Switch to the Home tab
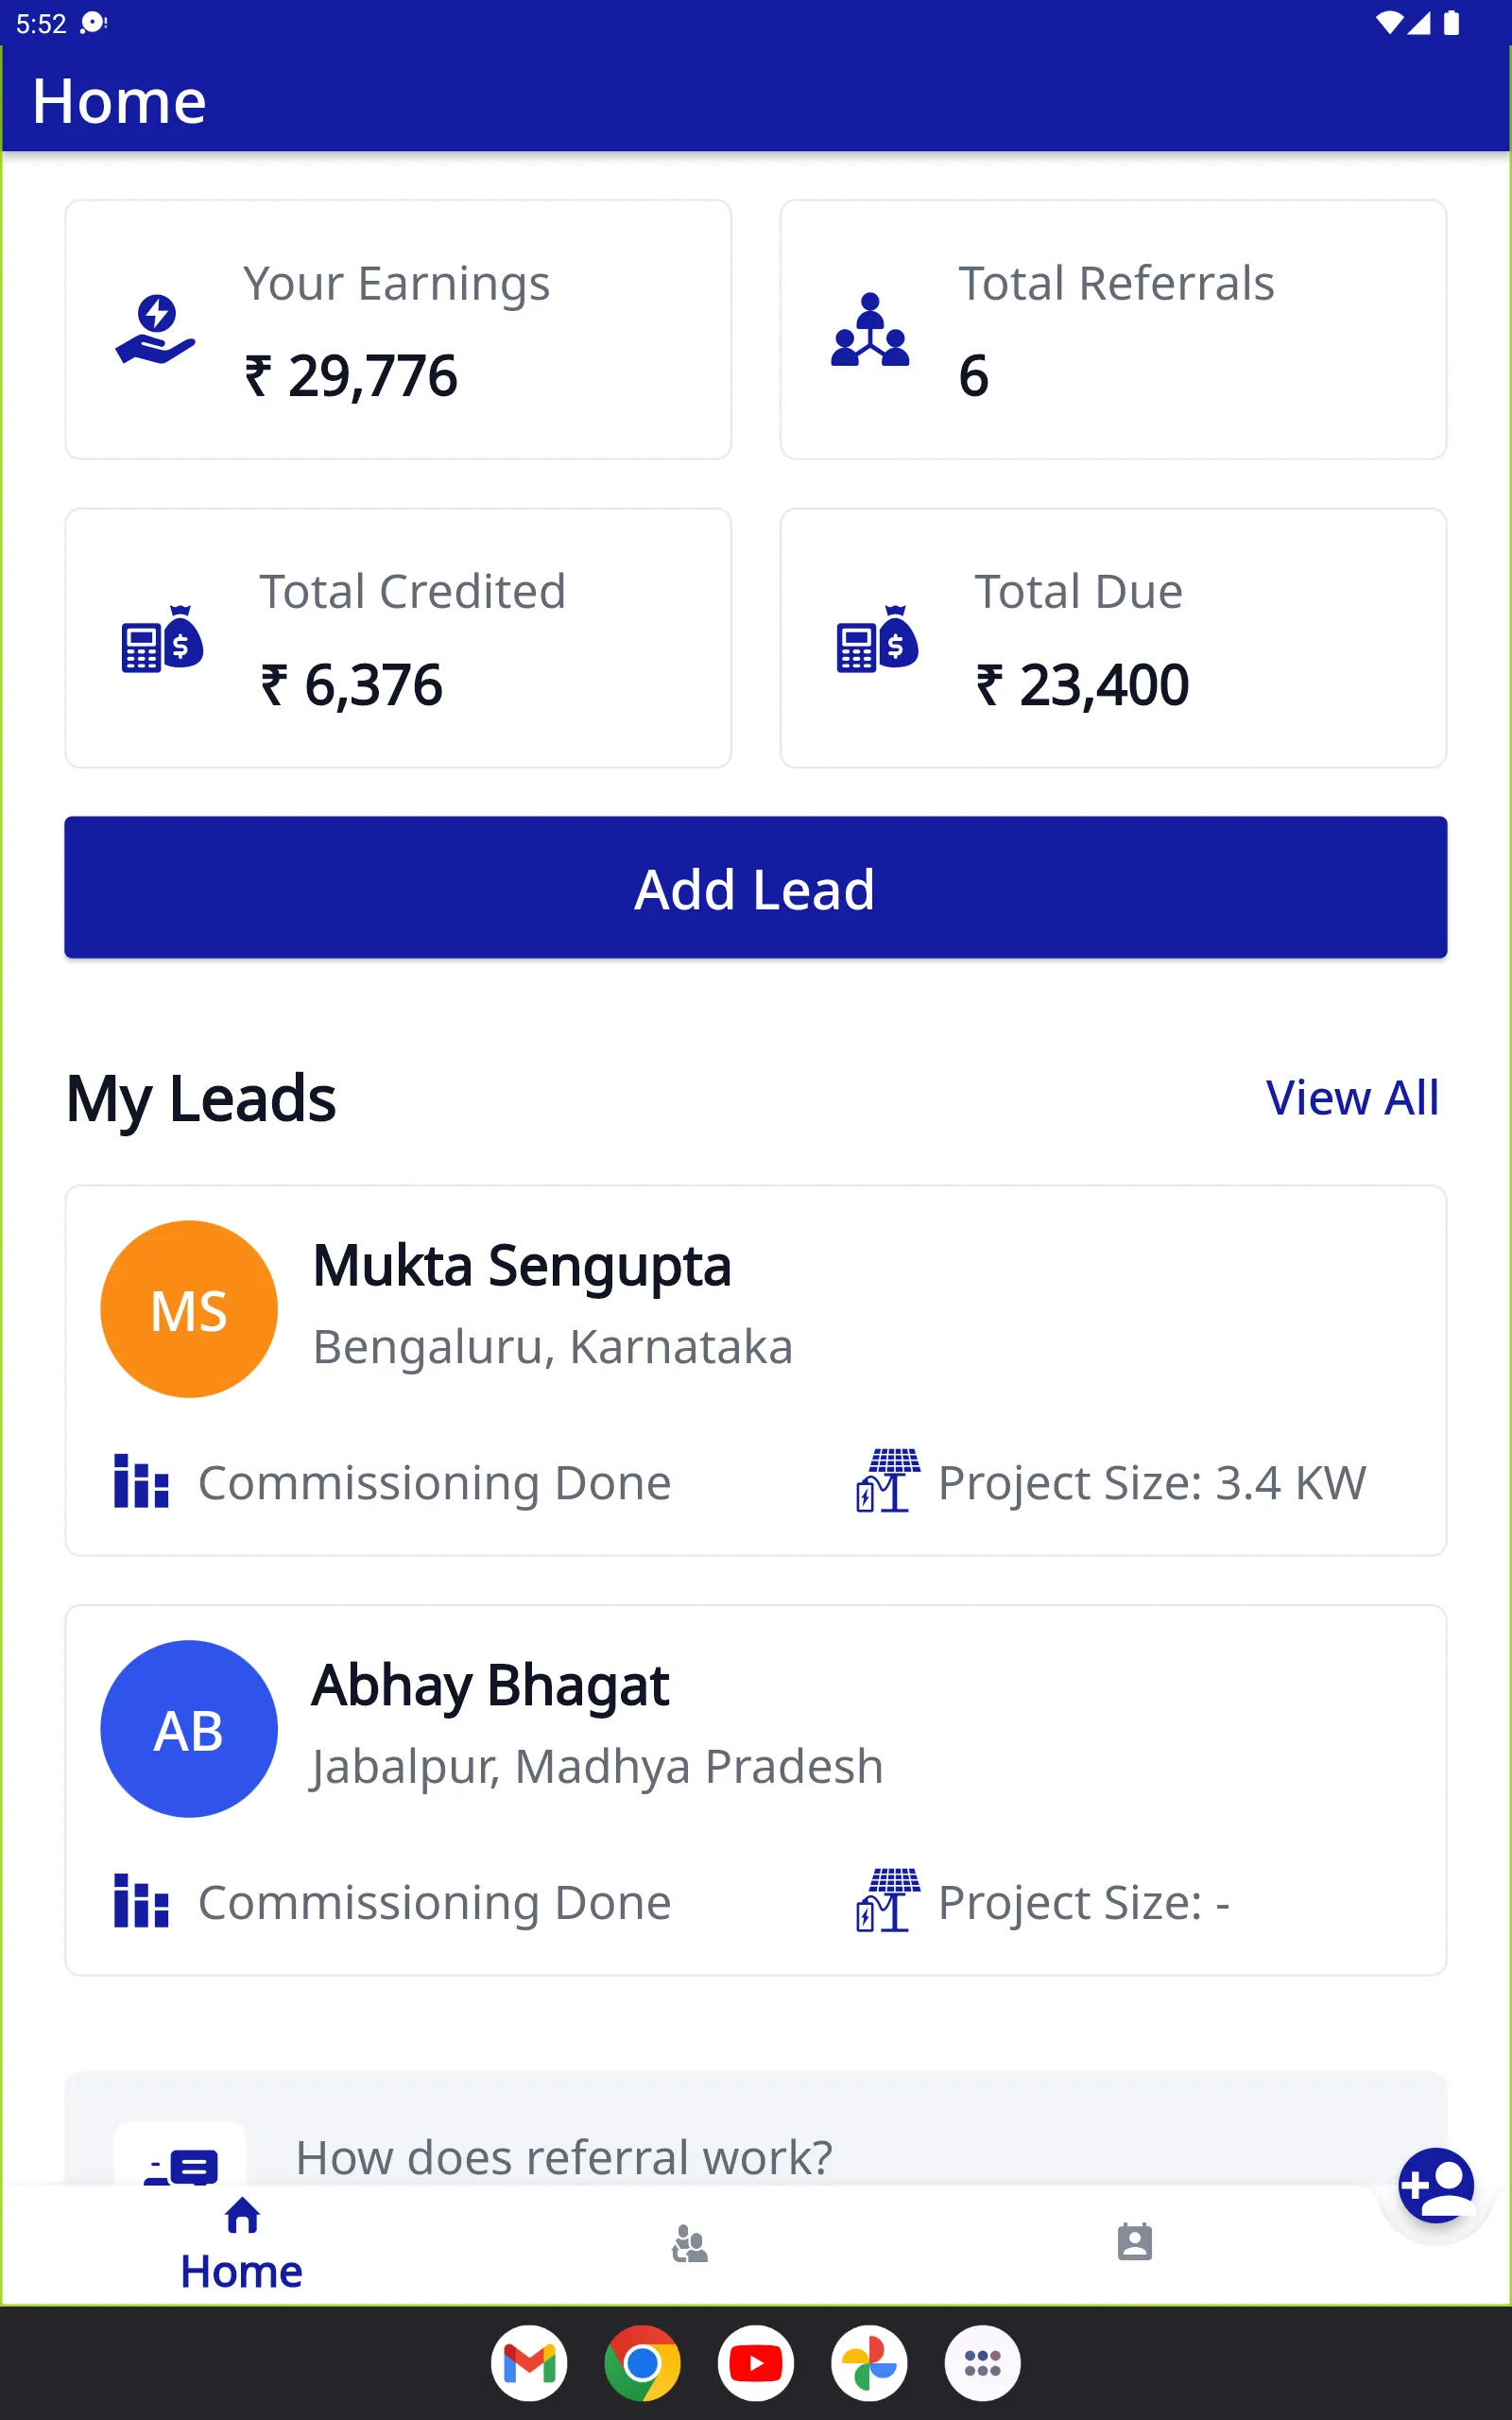 tap(242, 2246)
